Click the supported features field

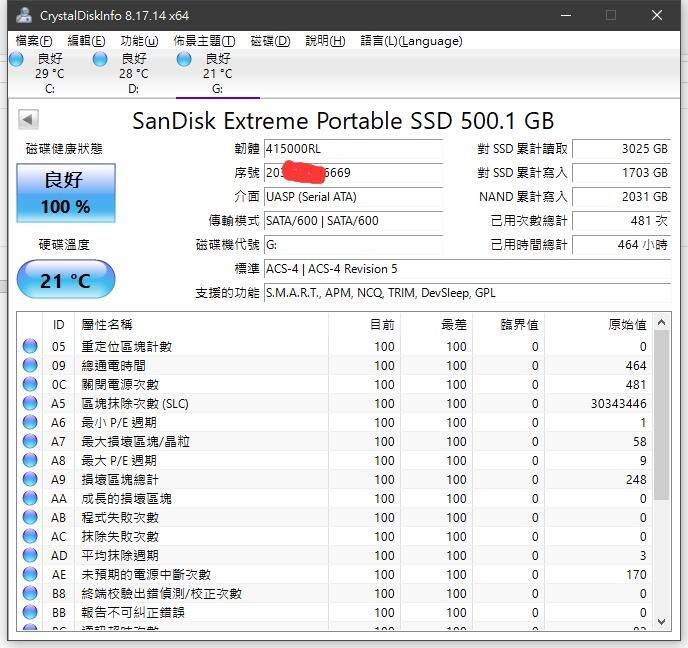[468, 293]
